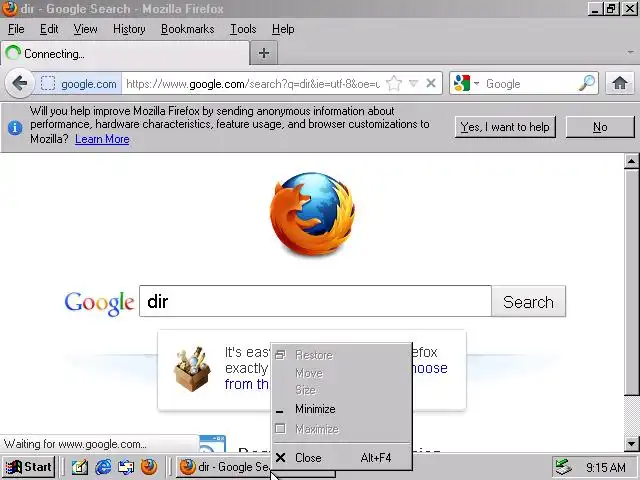Click the dir - Google Search taskbar button
Image resolution: width=640 pixels, height=480 pixels.
pos(224,467)
